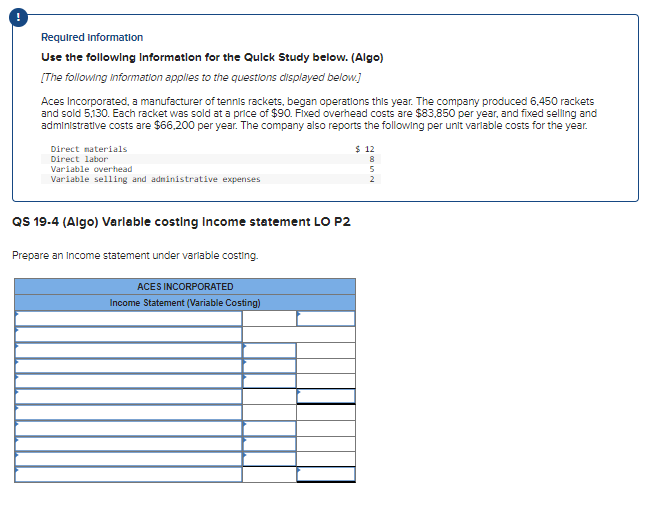Open the fourth row label dropdown in the statement
The width and height of the screenshot is (668, 523).
click(129, 366)
